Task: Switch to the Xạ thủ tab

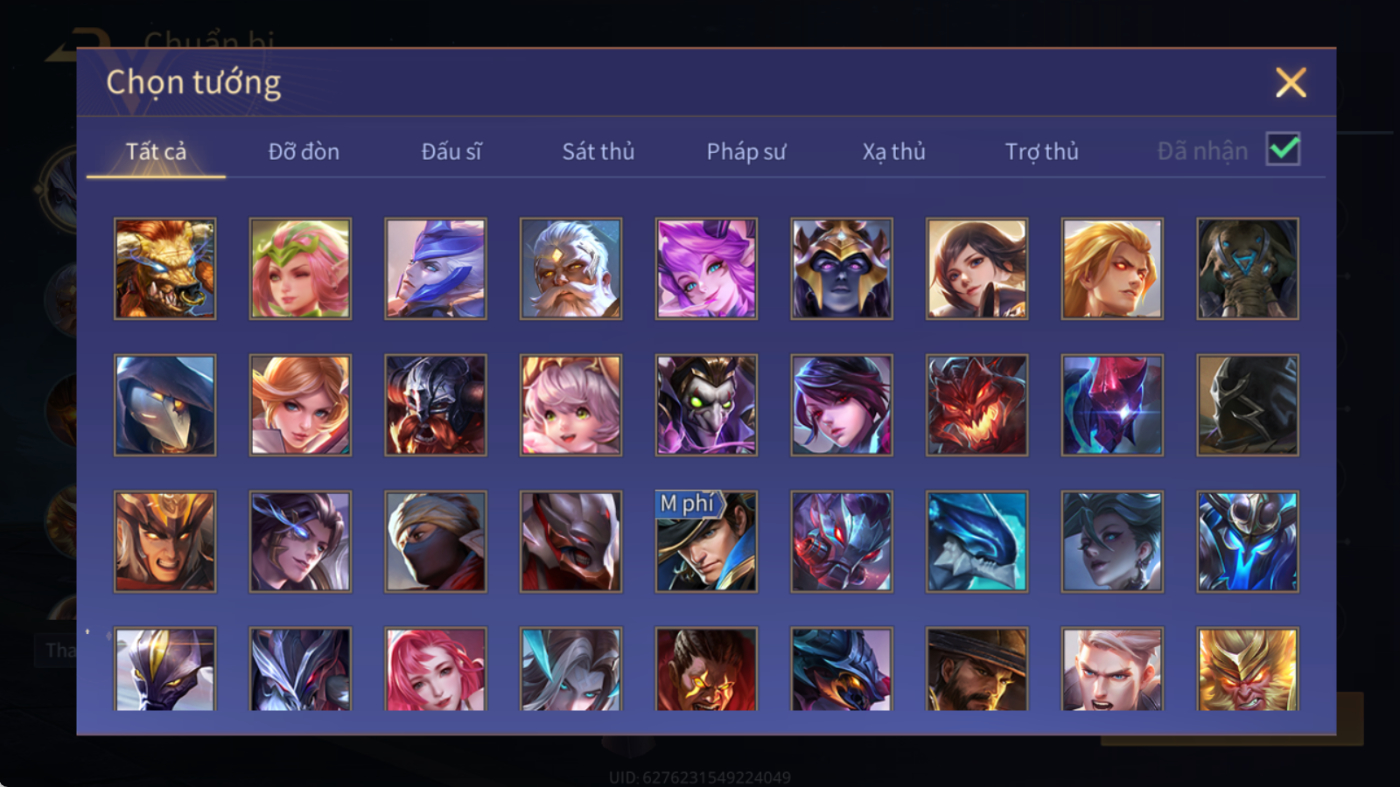Action: click(894, 152)
